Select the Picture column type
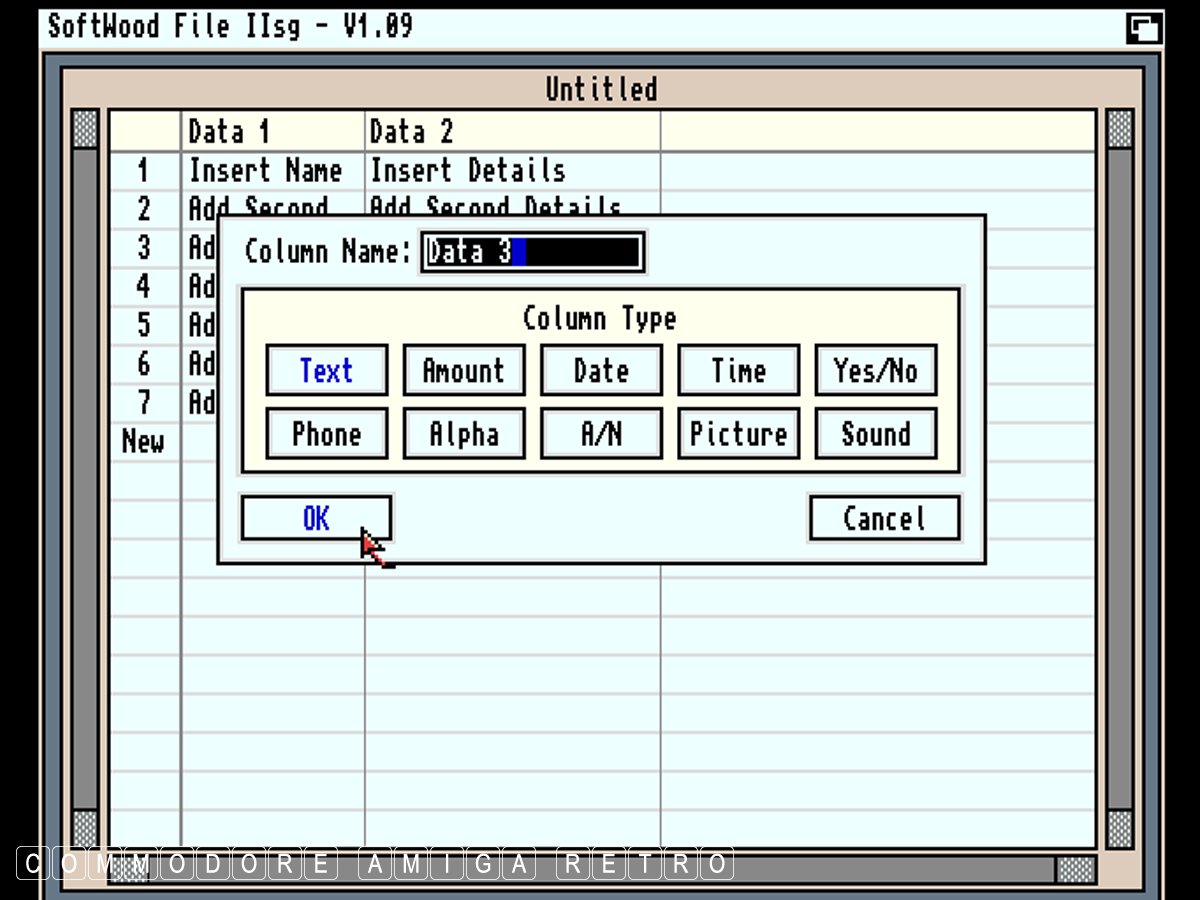The width and height of the screenshot is (1200, 900). [x=738, y=434]
